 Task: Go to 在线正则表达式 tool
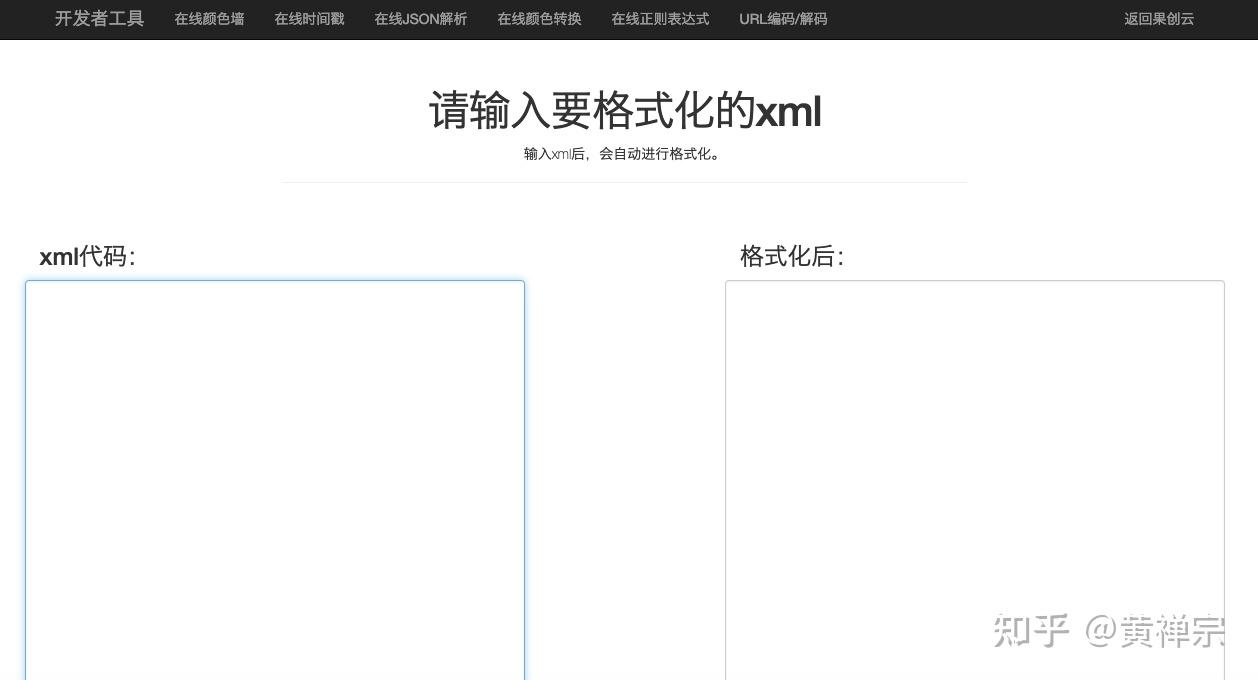click(x=660, y=19)
